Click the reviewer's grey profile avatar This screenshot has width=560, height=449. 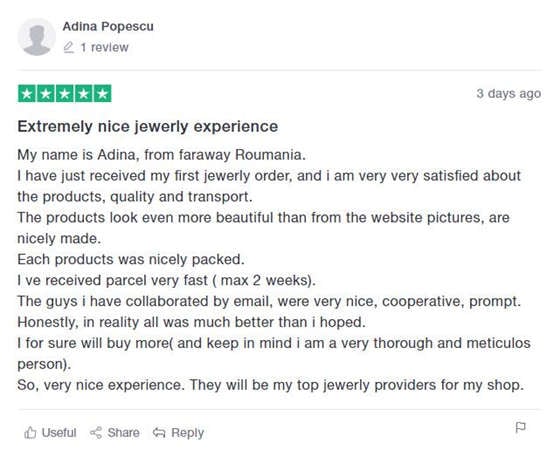click(36, 37)
